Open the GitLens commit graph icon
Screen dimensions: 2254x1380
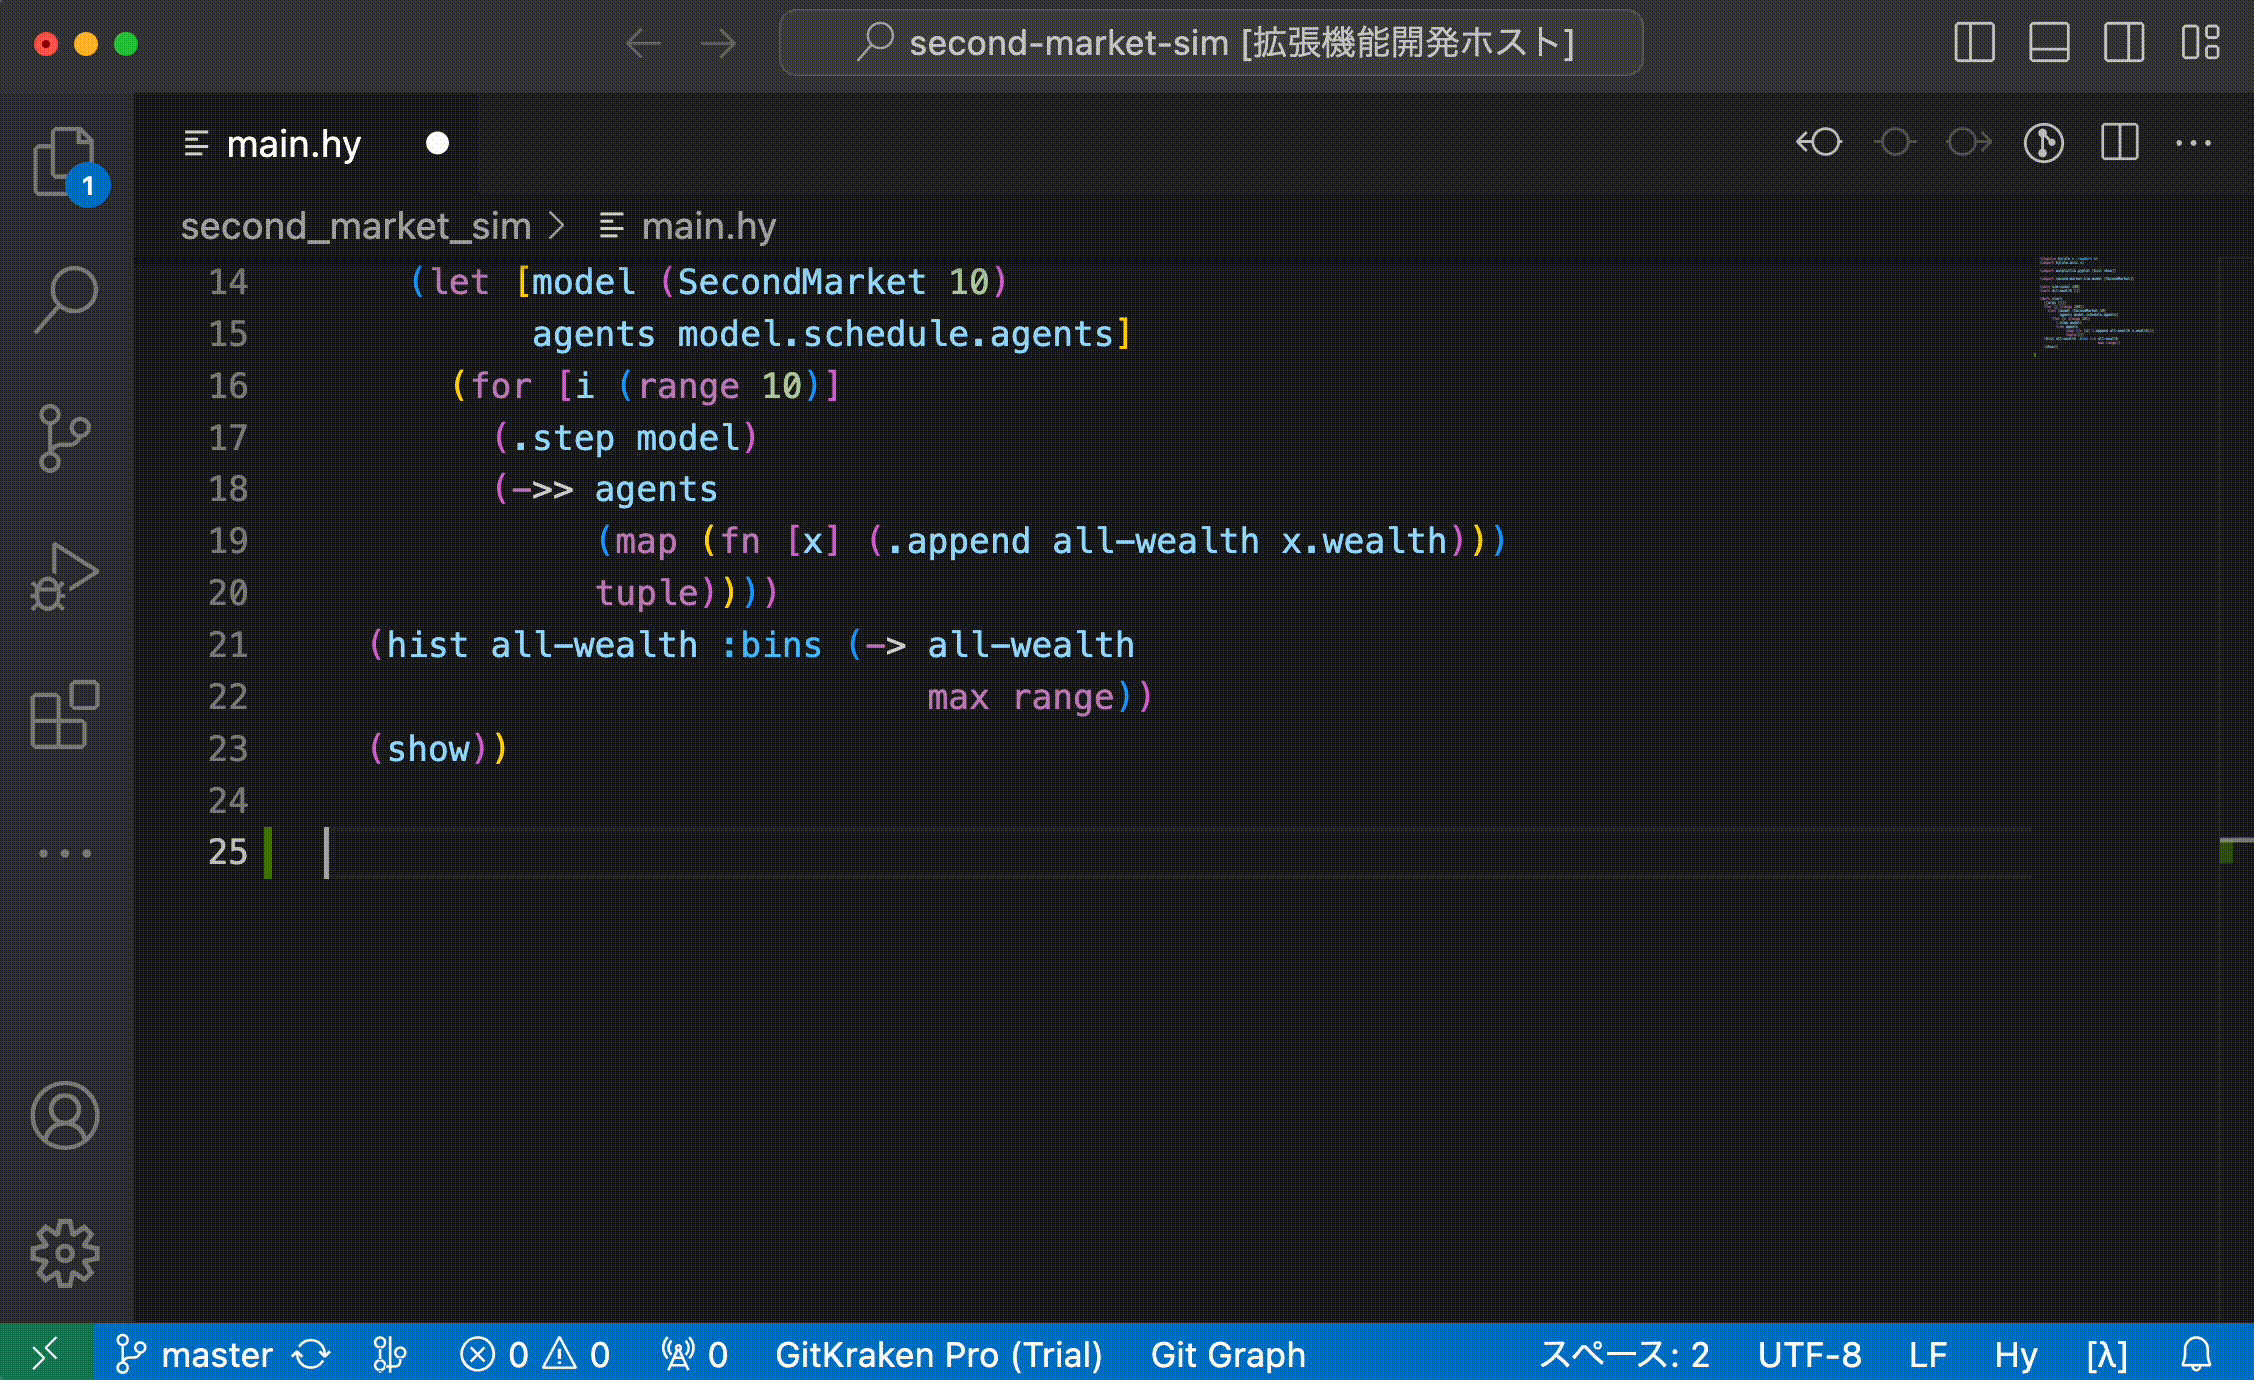pyautogui.click(x=2043, y=143)
